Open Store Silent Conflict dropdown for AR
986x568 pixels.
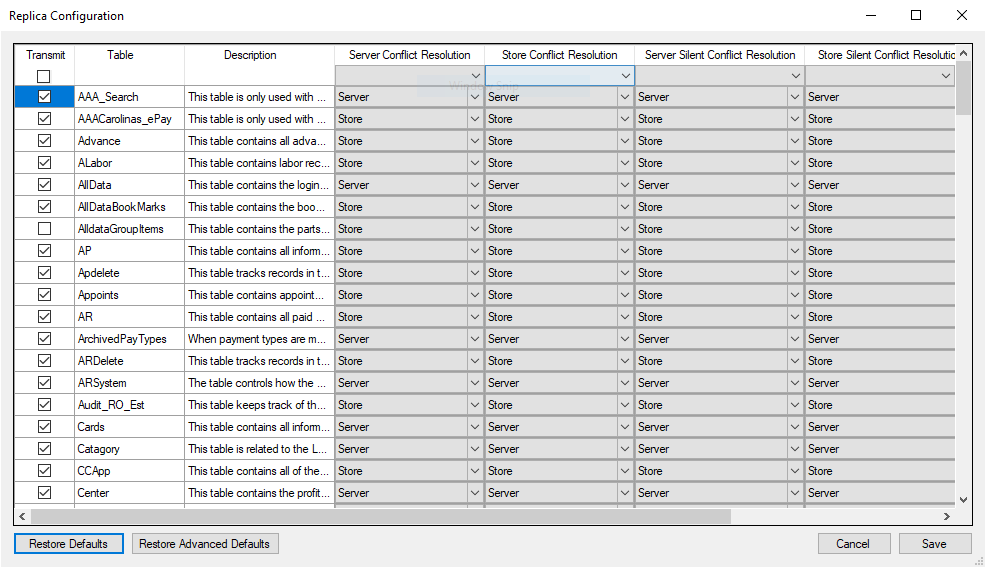[880, 317]
